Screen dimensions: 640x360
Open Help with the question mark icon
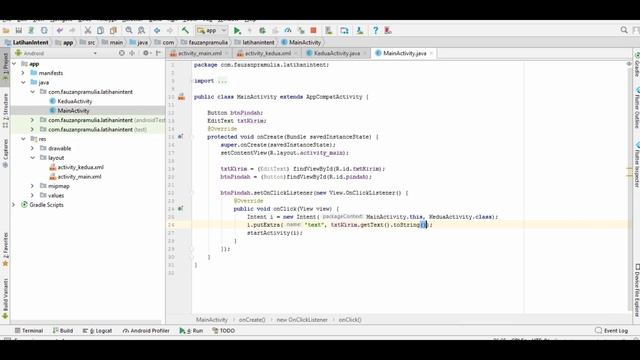click(375, 31)
